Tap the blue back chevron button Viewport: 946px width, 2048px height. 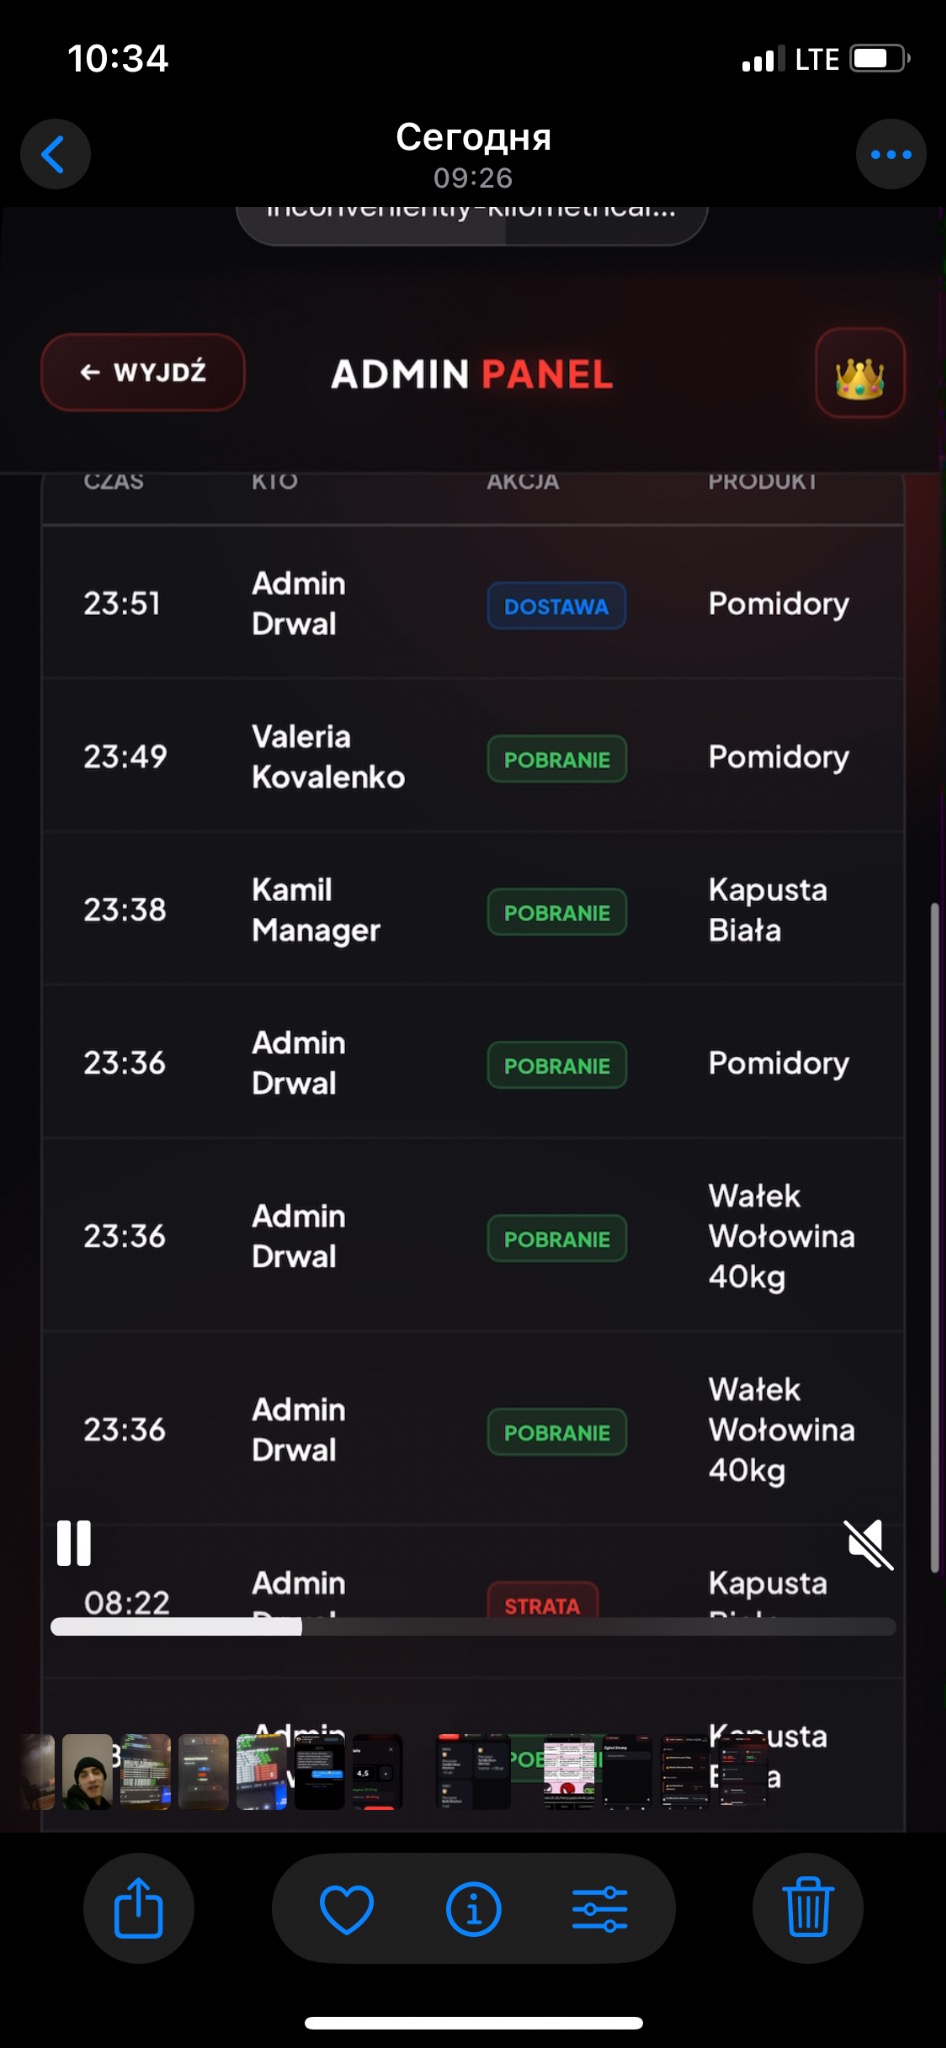pos(55,154)
